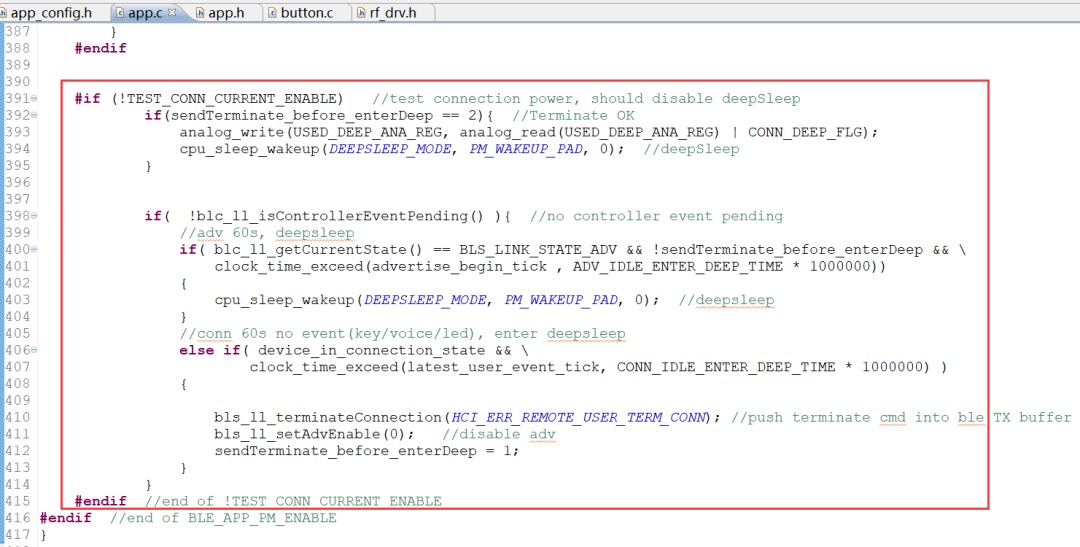The width and height of the screenshot is (1080, 547).
Task: Fold the else-if block at line 406
Action: coord(35,351)
